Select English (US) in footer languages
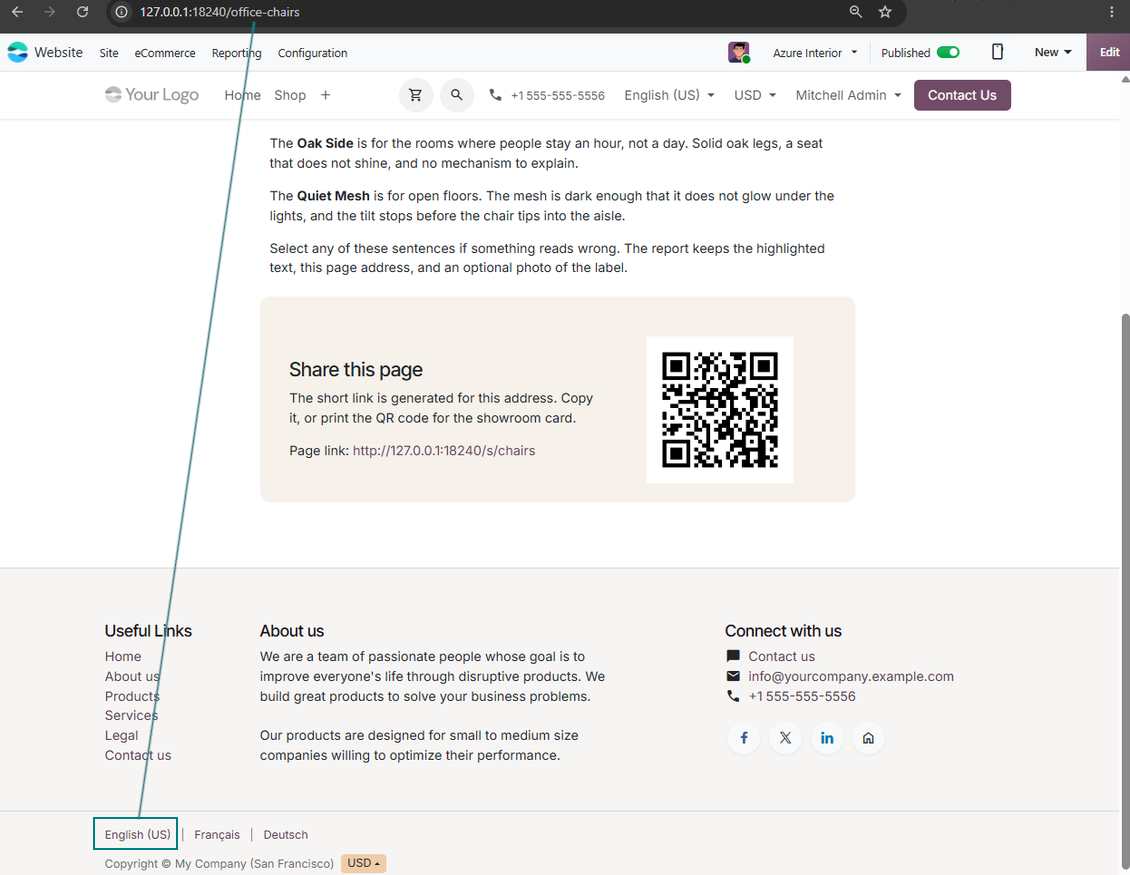 click(x=138, y=835)
